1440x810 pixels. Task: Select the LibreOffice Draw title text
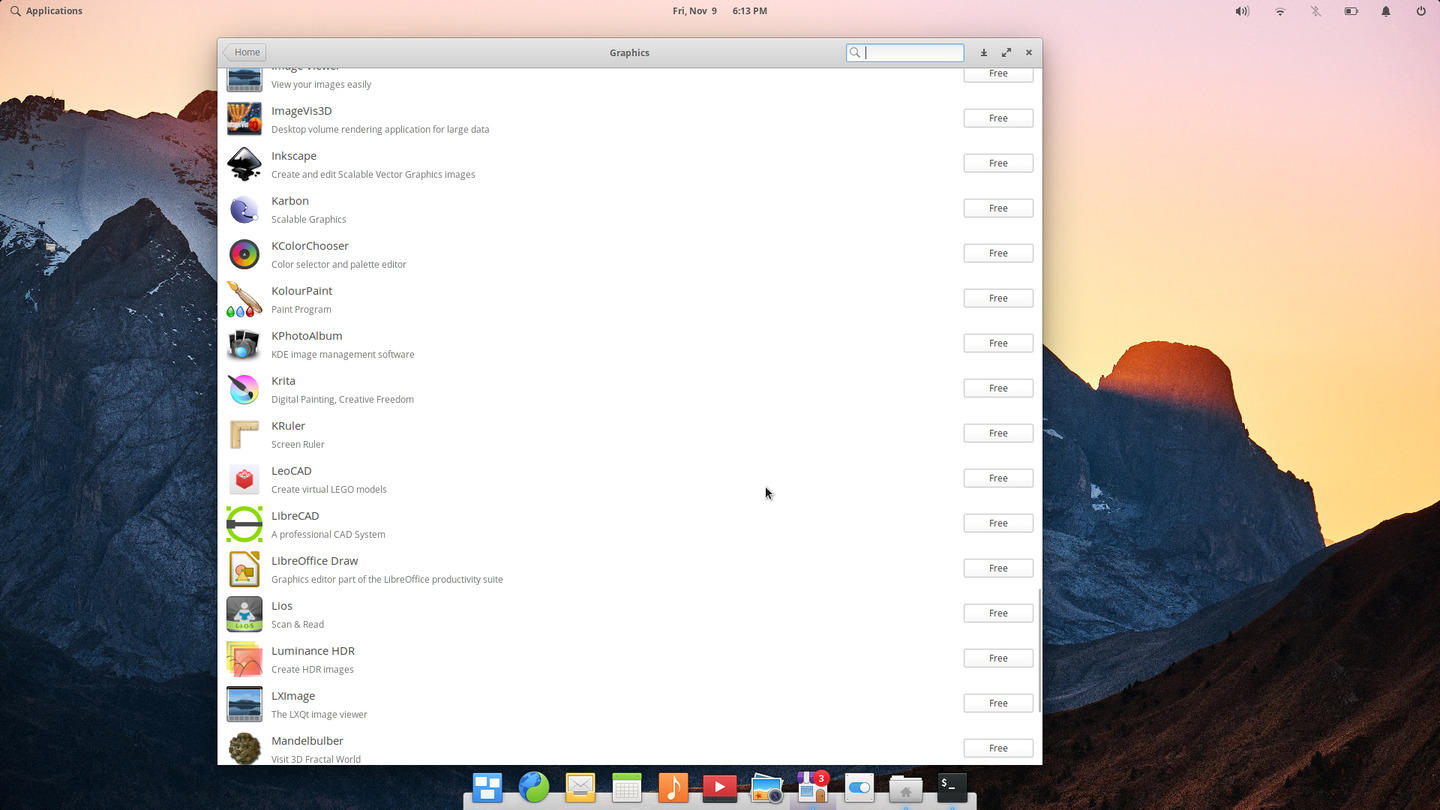tap(314, 561)
